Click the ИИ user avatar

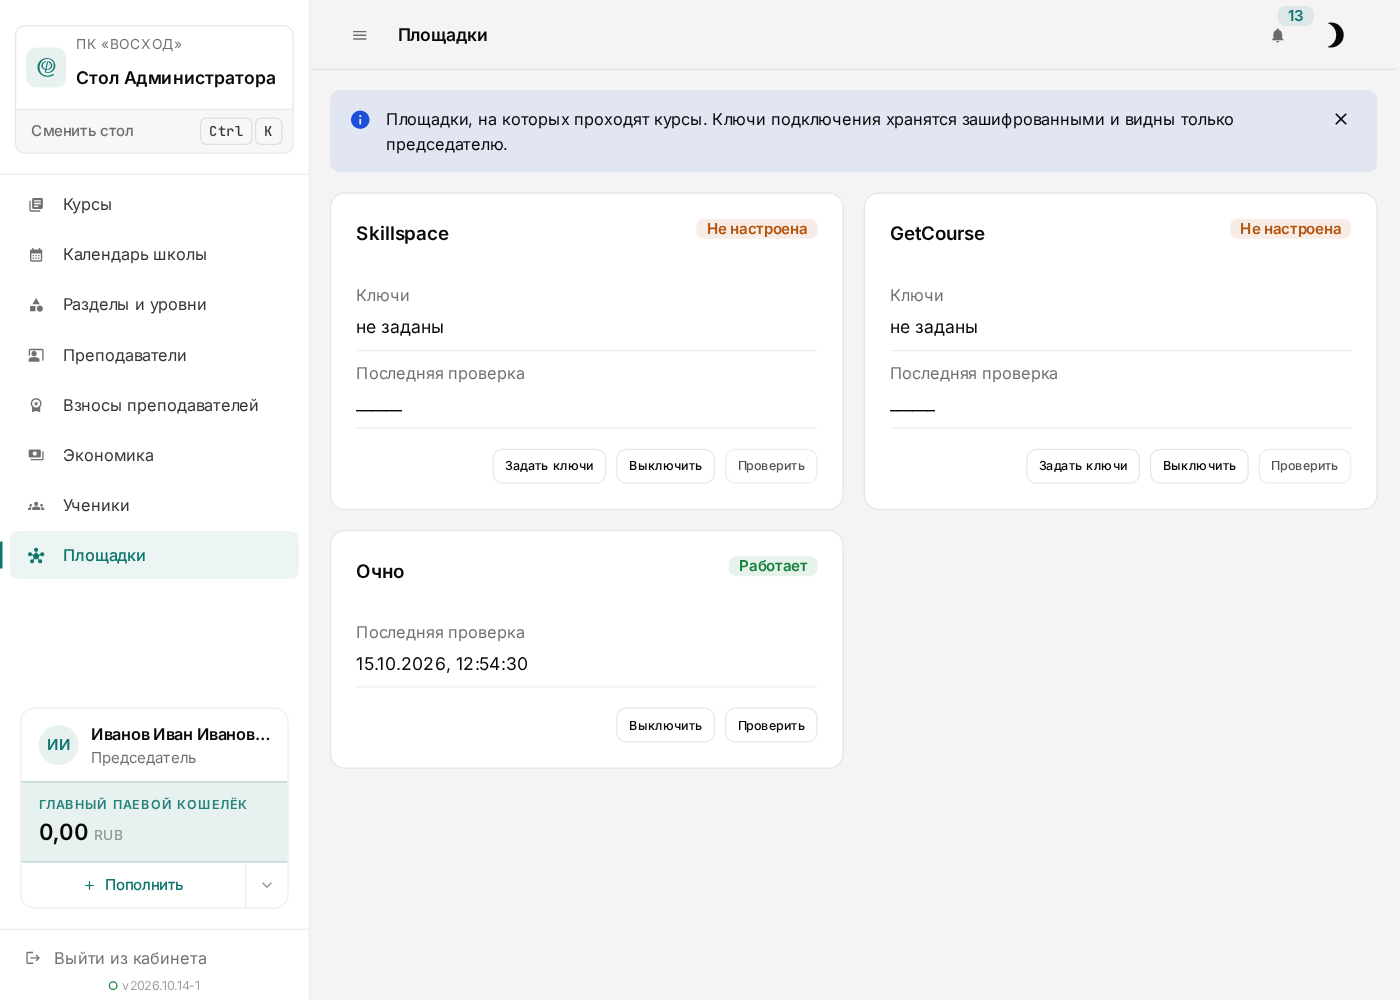(x=59, y=745)
